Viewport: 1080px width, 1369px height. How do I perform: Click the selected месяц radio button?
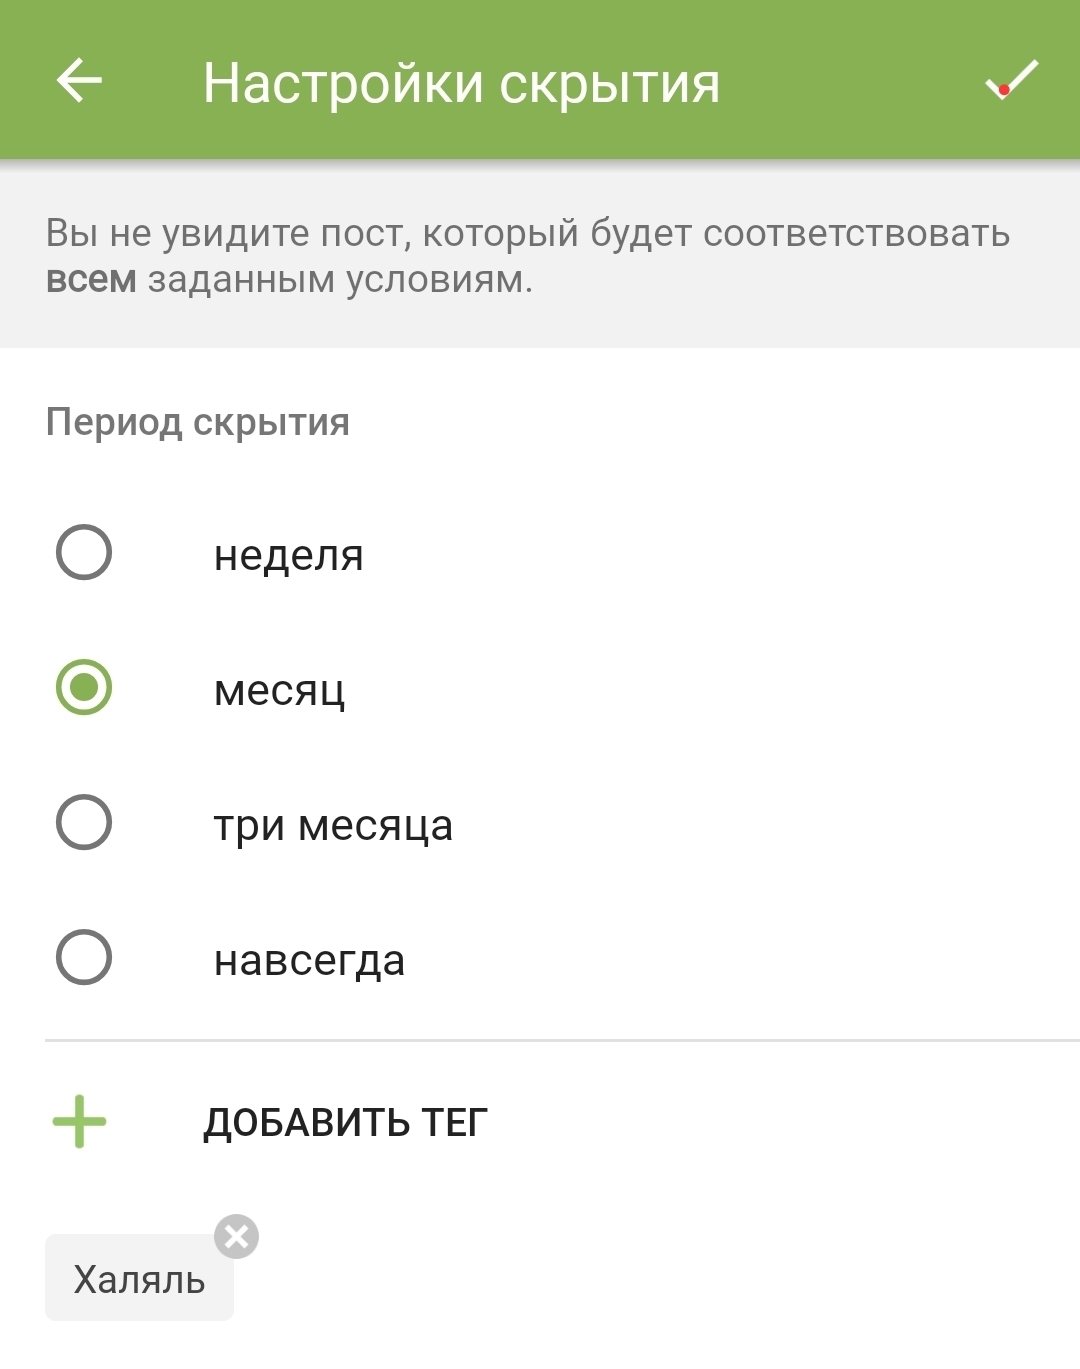point(84,688)
